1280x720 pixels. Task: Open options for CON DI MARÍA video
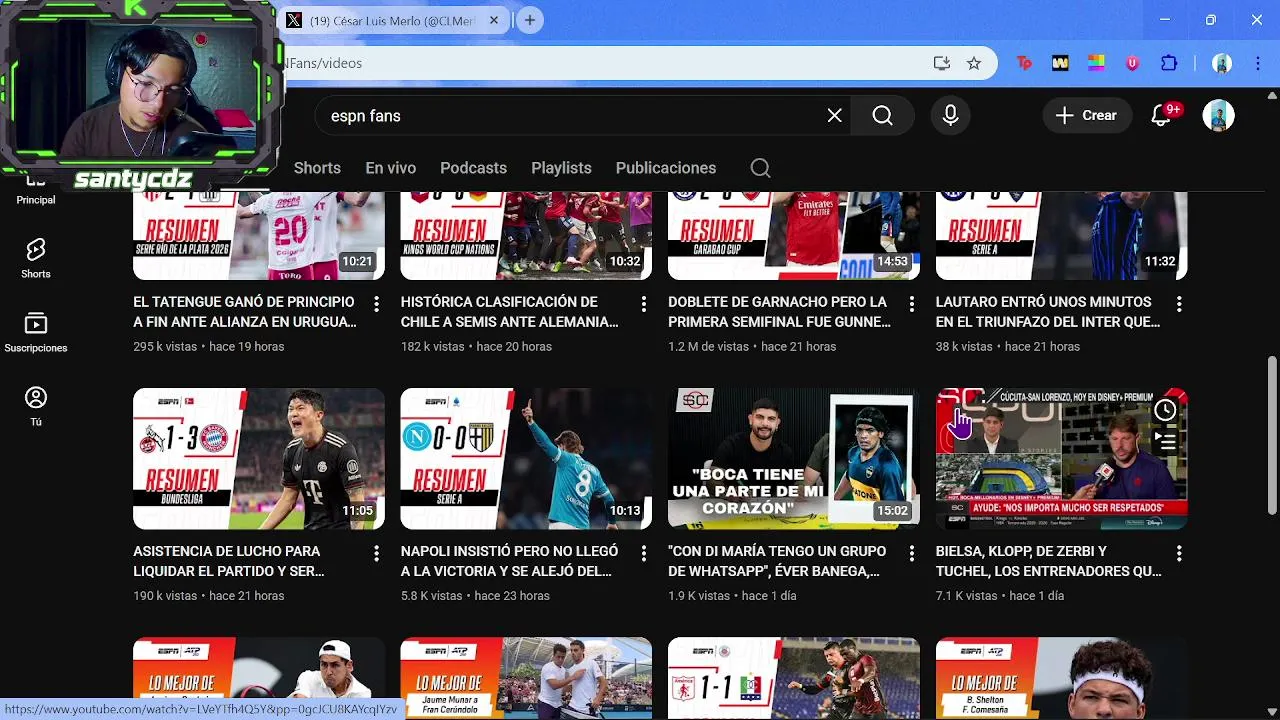click(x=911, y=553)
